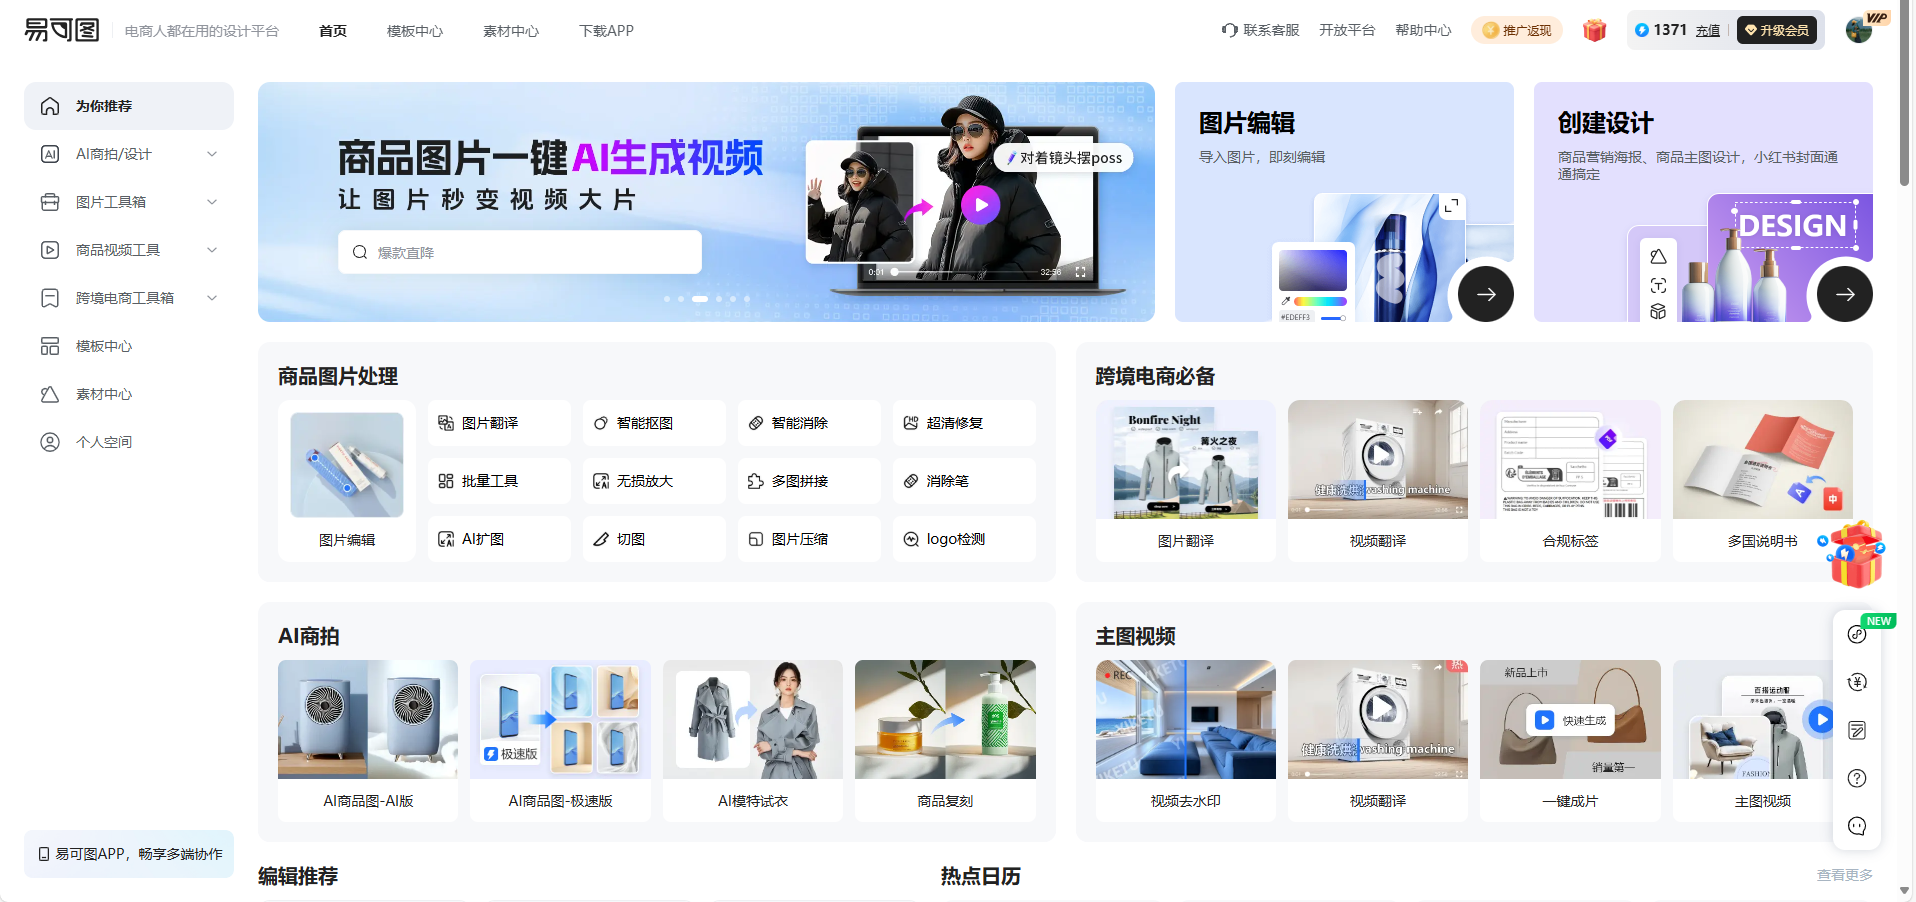The width and height of the screenshot is (1916, 902).
Task: Expand the 商品视频工具 sidebar menu
Action: tap(129, 250)
